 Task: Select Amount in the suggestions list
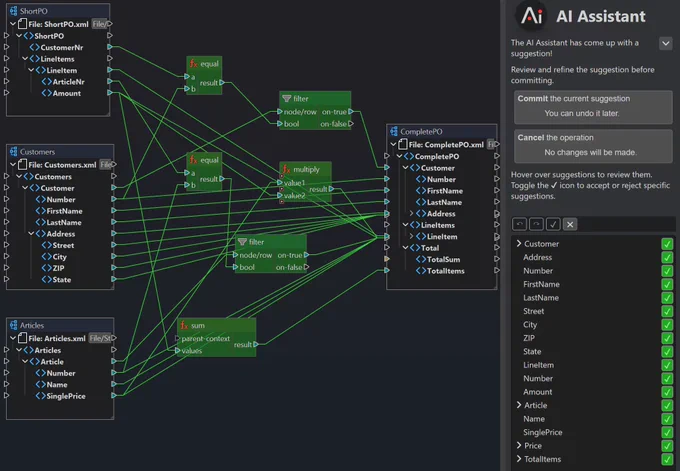coord(537,392)
